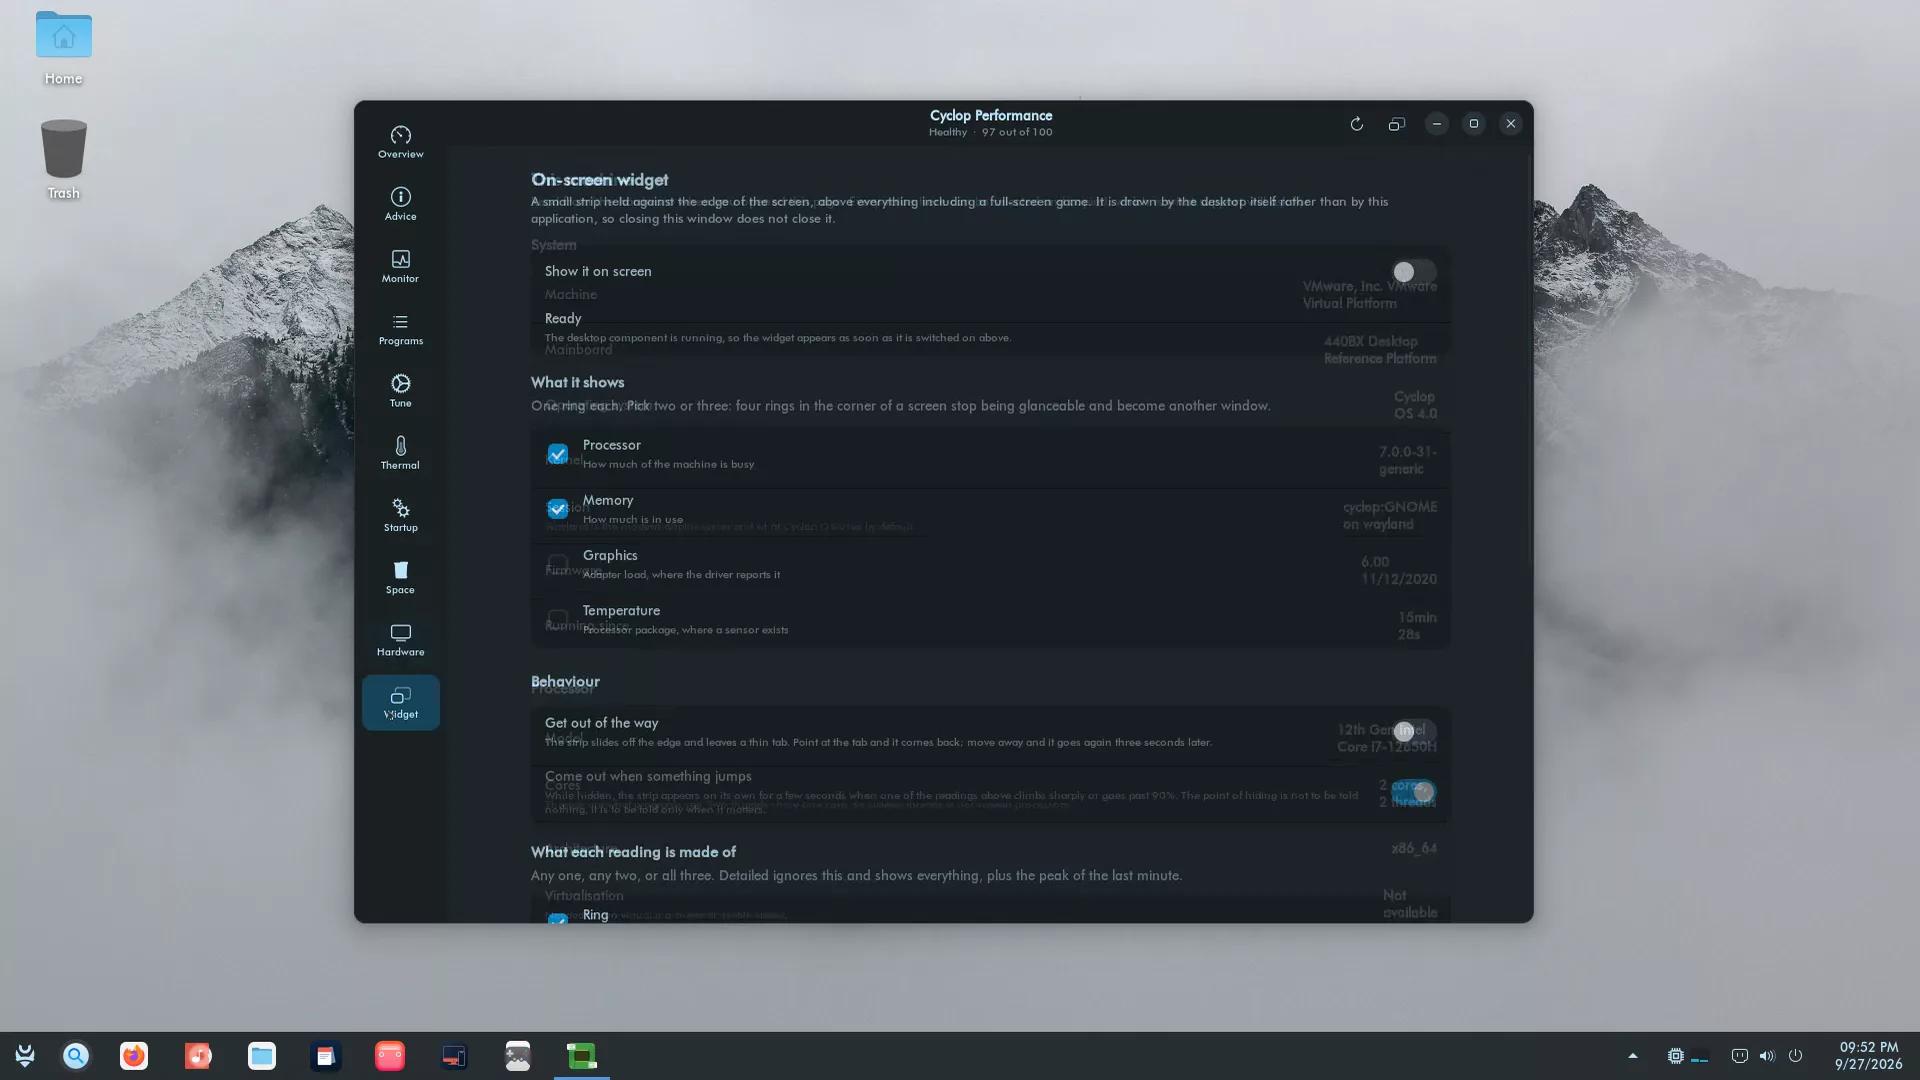Click the 'Behaviour' section heading
1920x1080 pixels.
pos(565,681)
